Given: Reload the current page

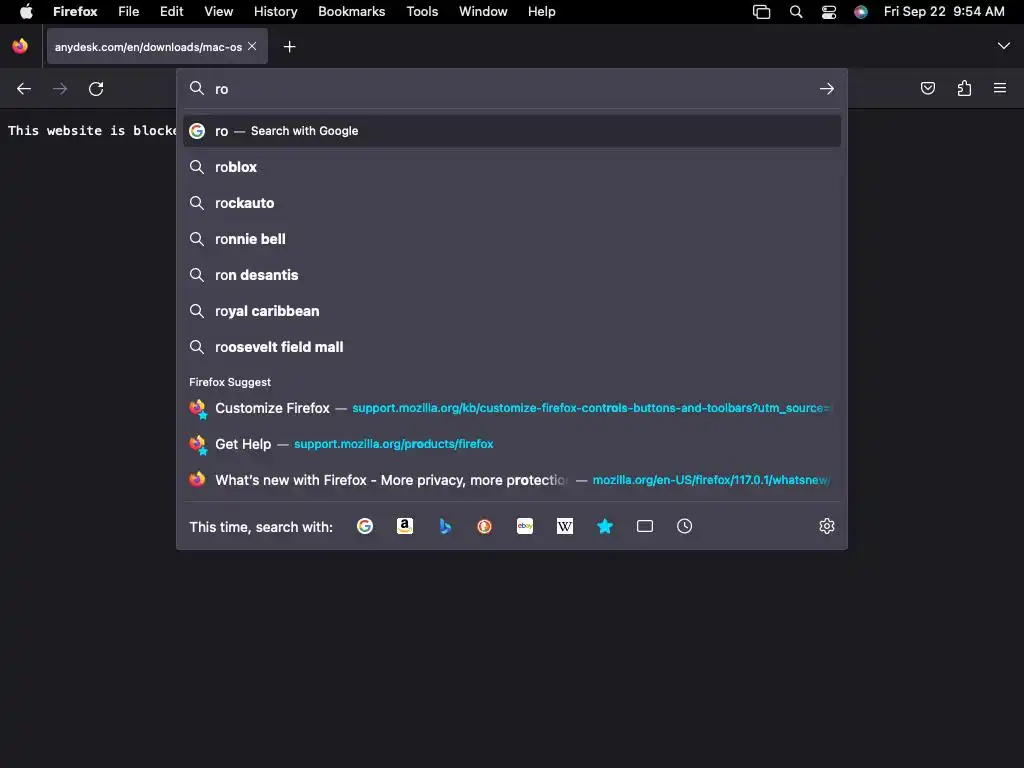Looking at the screenshot, I should click(96, 89).
